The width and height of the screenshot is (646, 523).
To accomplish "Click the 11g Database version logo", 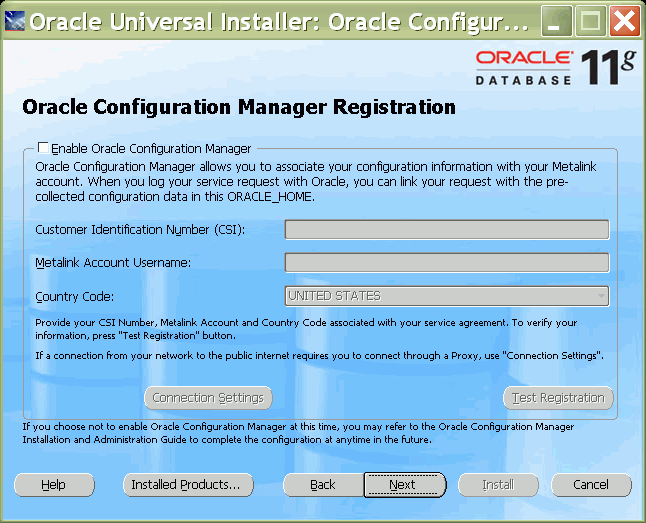I will tap(607, 66).
